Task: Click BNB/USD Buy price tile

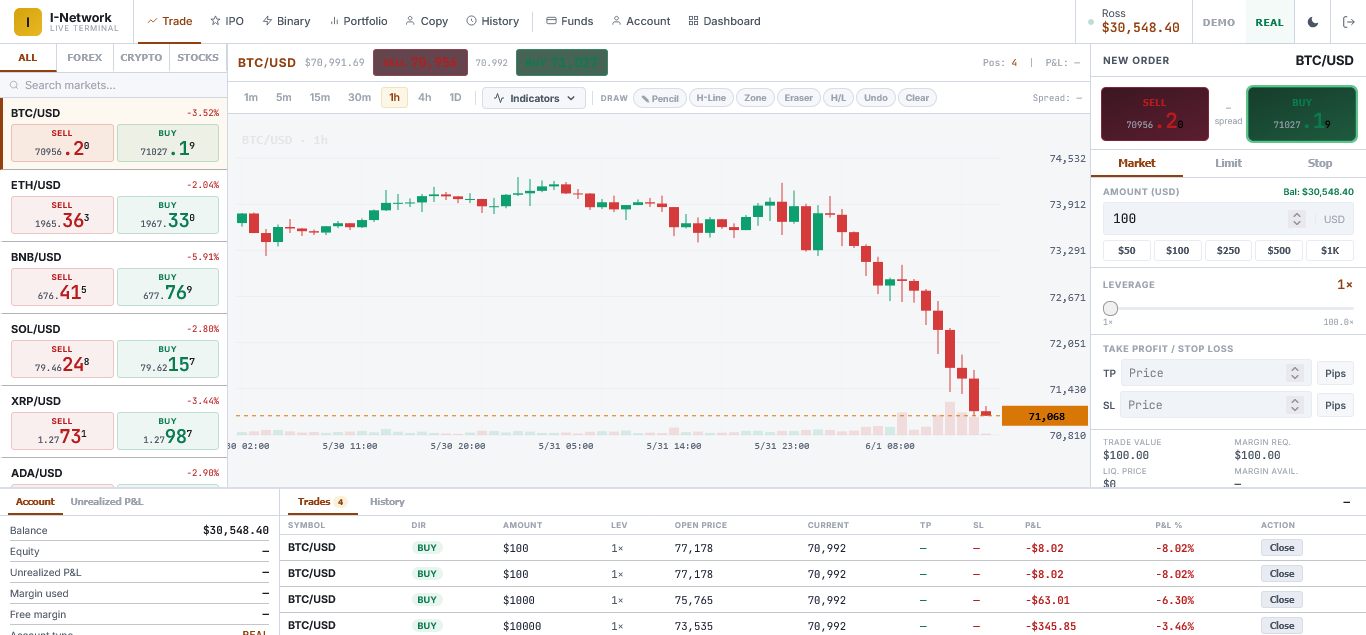Action: point(168,287)
